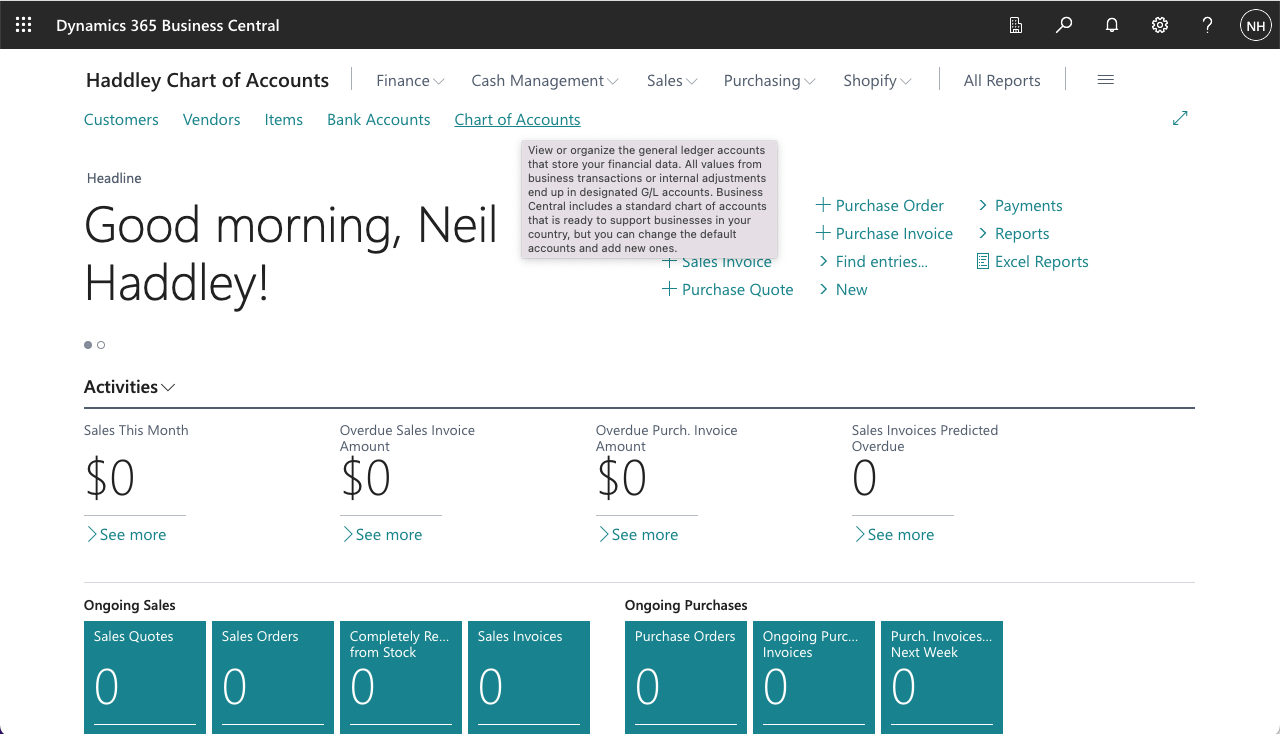
Task: Click the help question mark icon
Action: tap(1208, 25)
